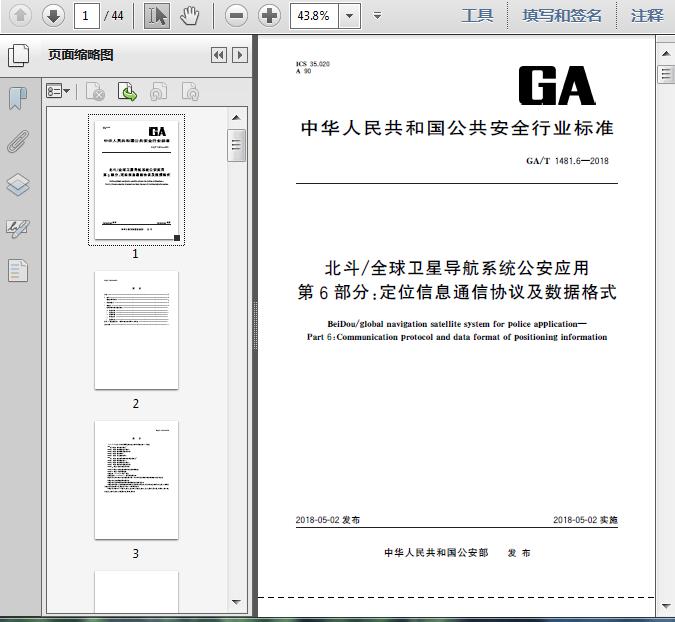Open the 工具 tools pane
The height and width of the screenshot is (622, 675).
point(477,16)
